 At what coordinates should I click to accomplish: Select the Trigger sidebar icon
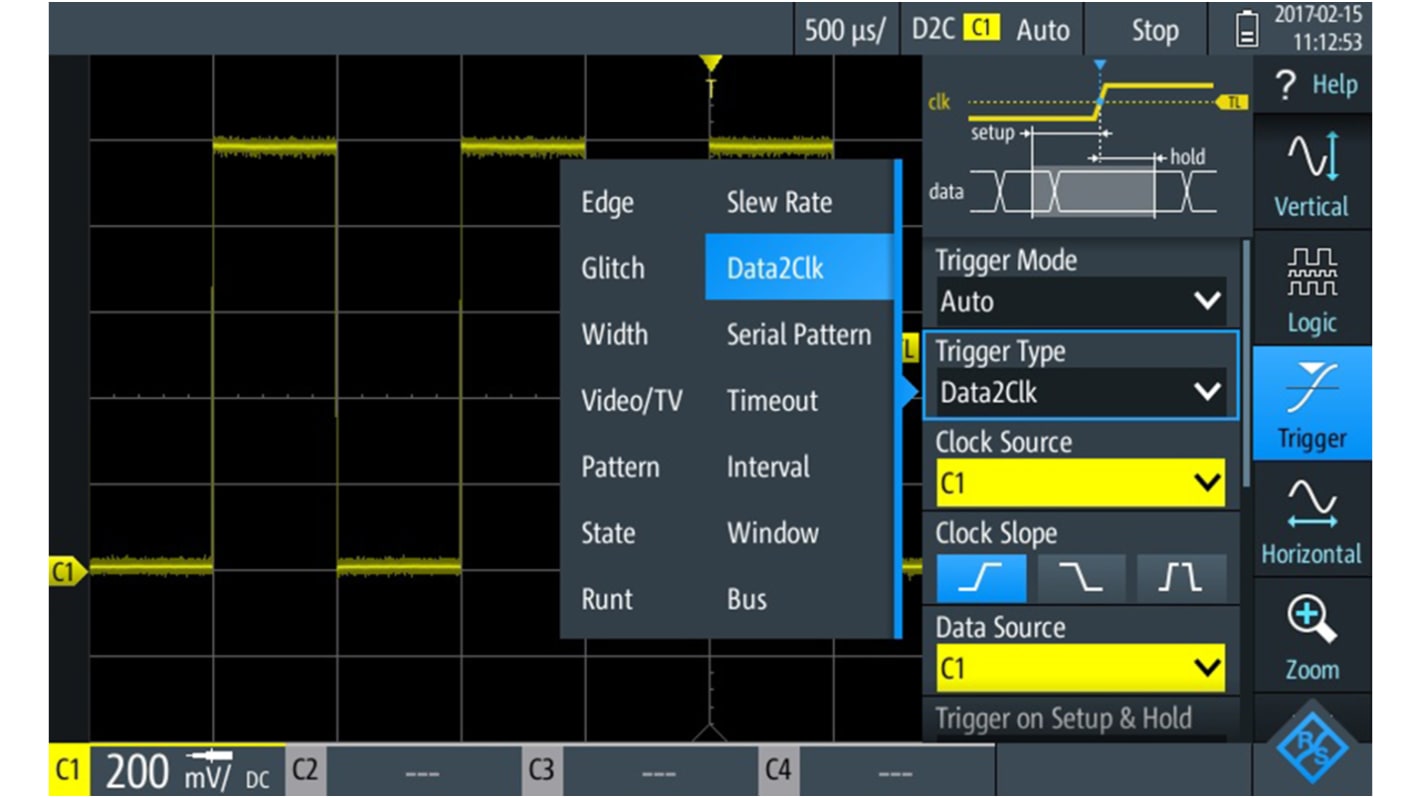pos(1311,404)
